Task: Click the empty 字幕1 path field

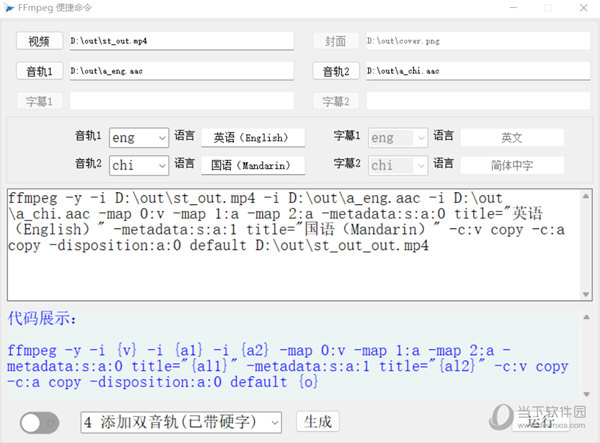Action: [182, 101]
